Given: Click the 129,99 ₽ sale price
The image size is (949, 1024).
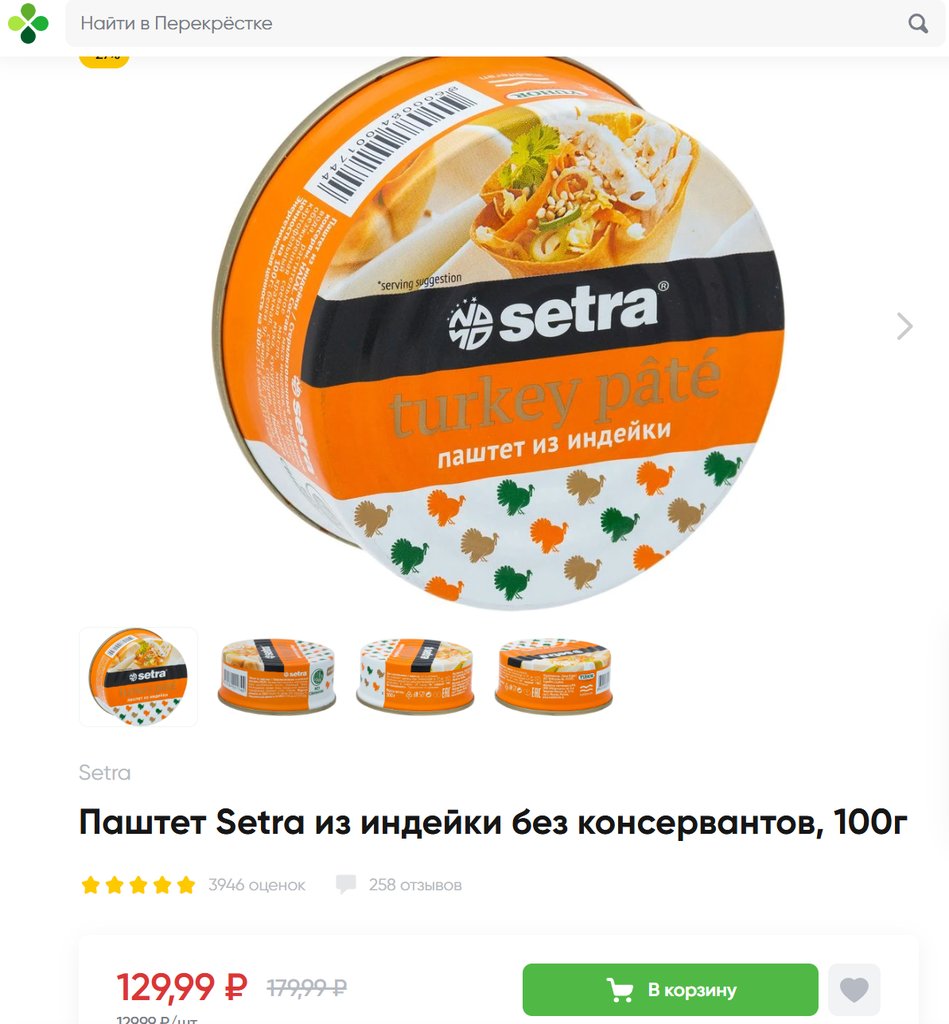Looking at the screenshot, I should [x=182, y=987].
